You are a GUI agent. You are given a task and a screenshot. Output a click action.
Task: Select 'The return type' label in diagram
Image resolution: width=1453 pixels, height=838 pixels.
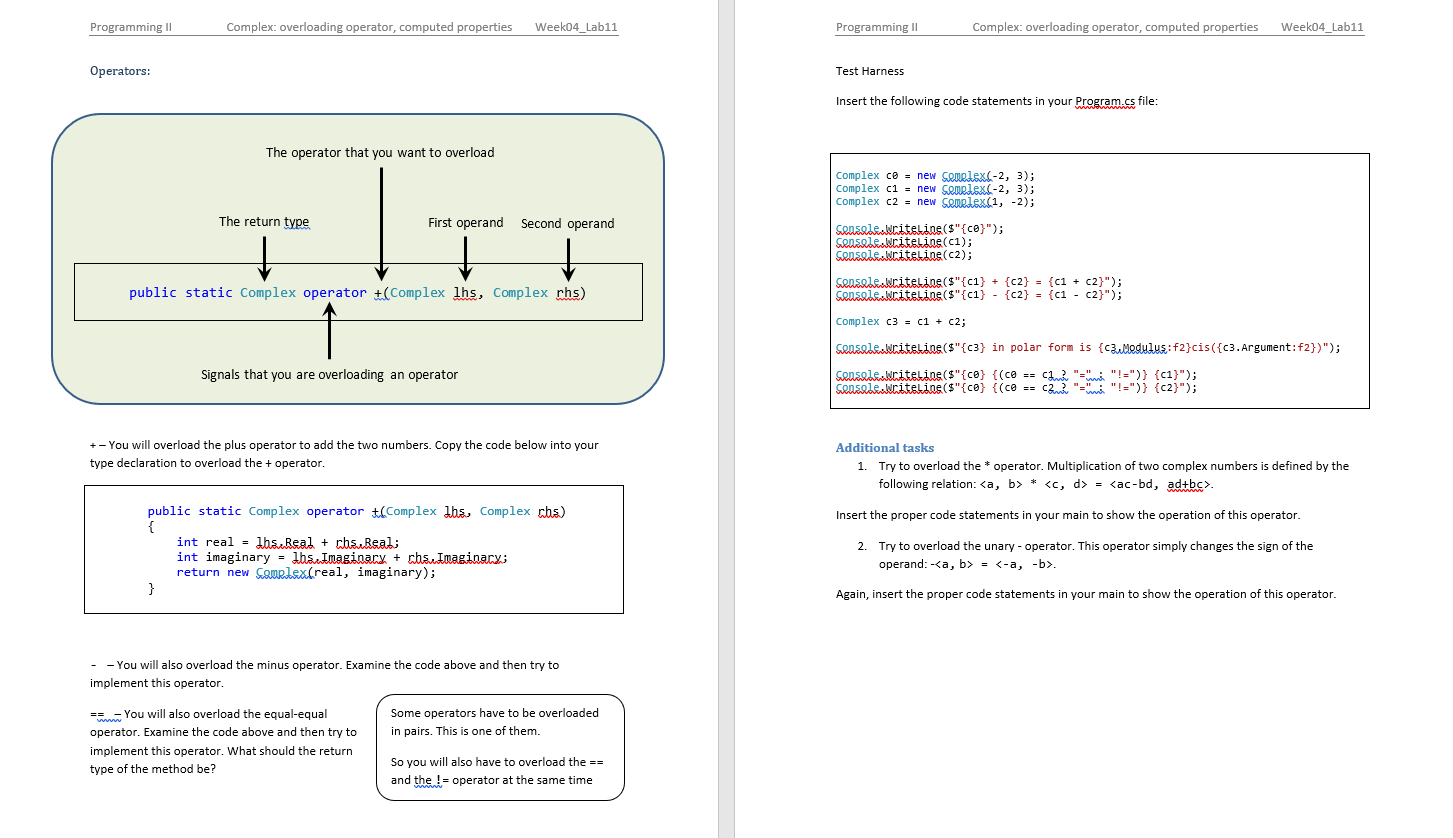click(x=264, y=222)
